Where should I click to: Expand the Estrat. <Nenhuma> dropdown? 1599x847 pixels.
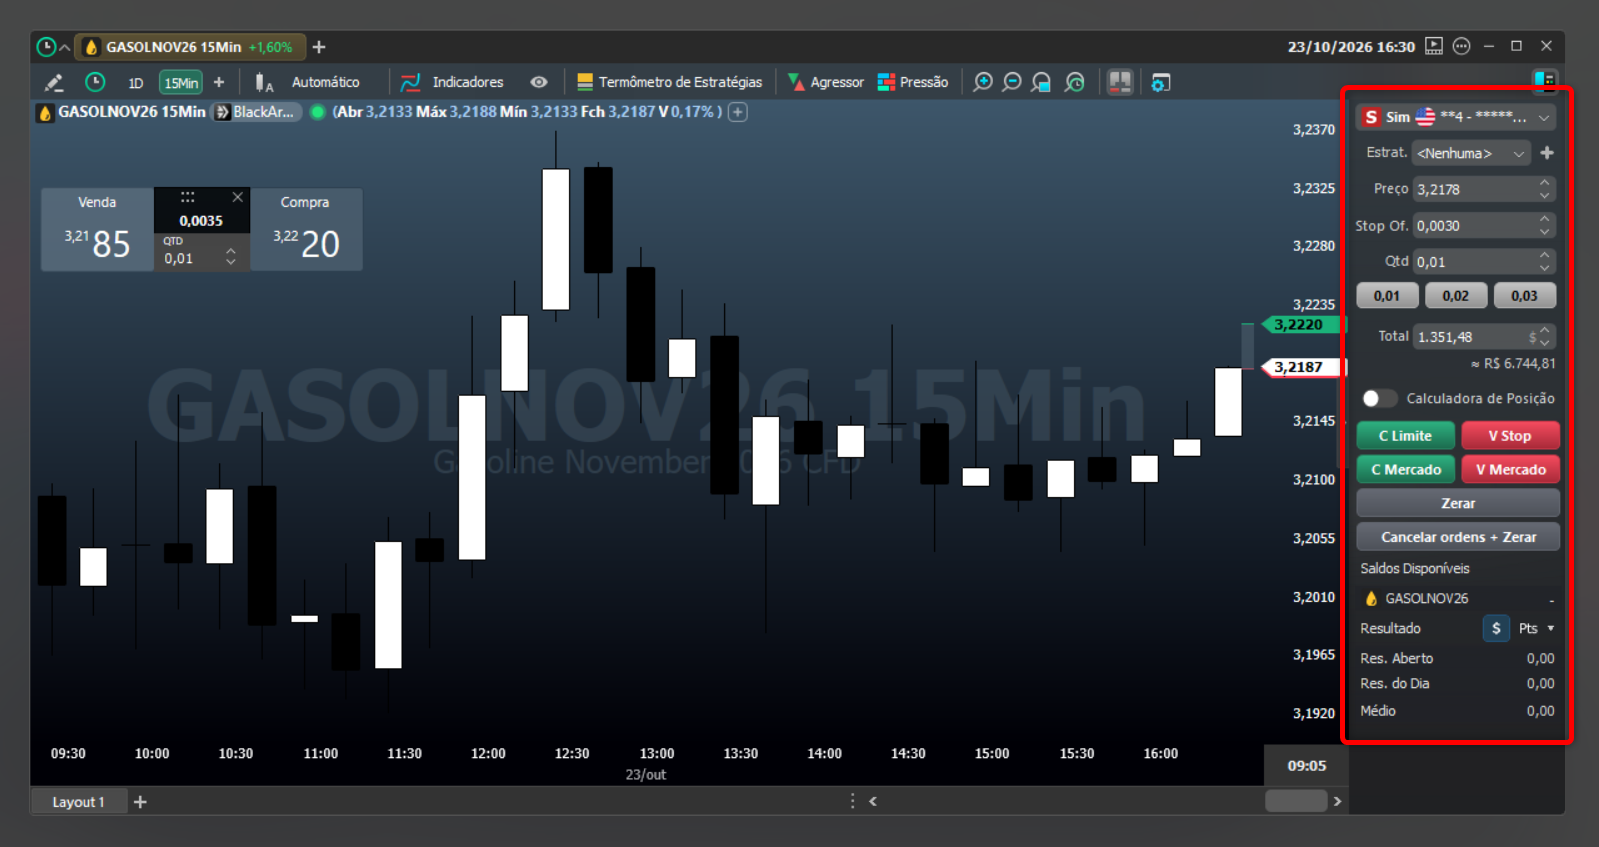click(1471, 153)
